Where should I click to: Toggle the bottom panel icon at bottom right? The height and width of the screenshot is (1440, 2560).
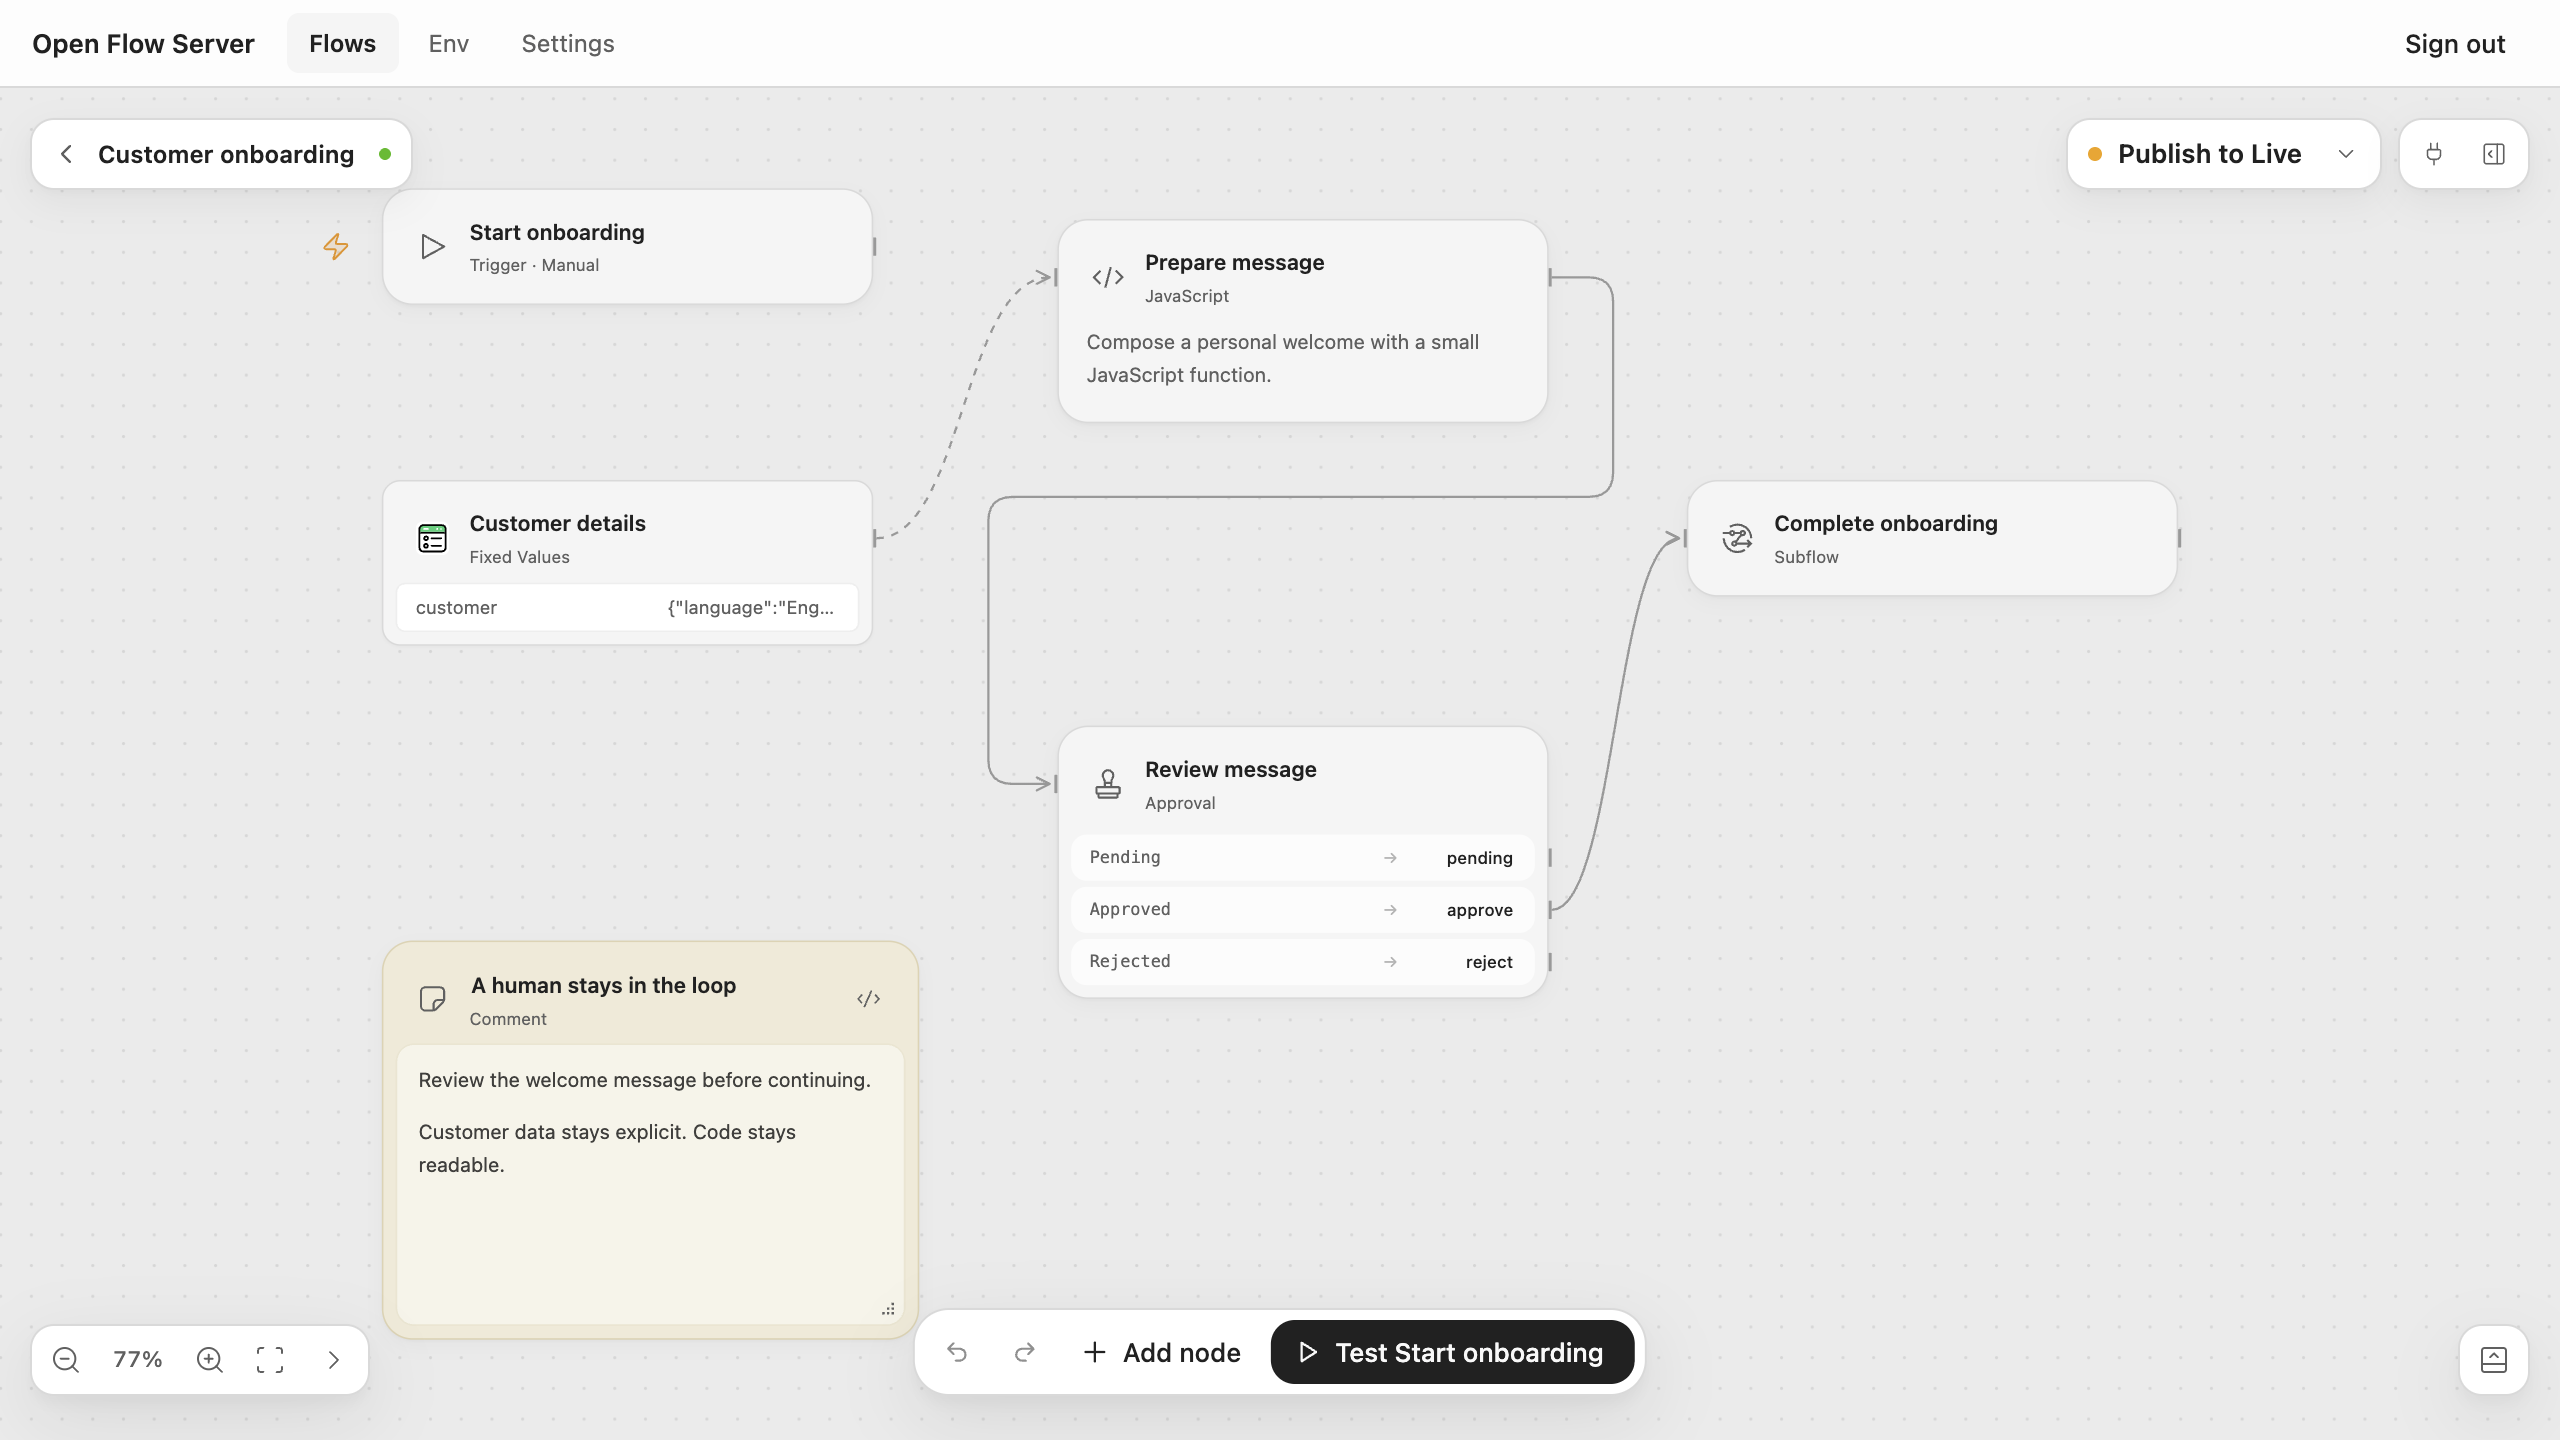2494,1360
